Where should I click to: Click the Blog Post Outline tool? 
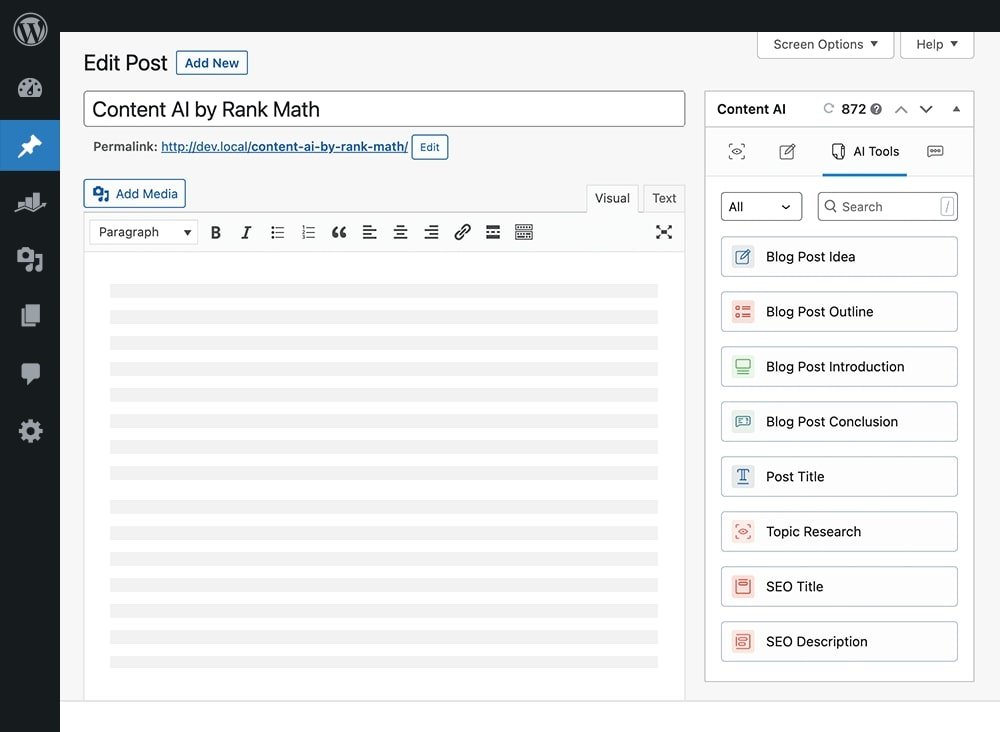[838, 311]
